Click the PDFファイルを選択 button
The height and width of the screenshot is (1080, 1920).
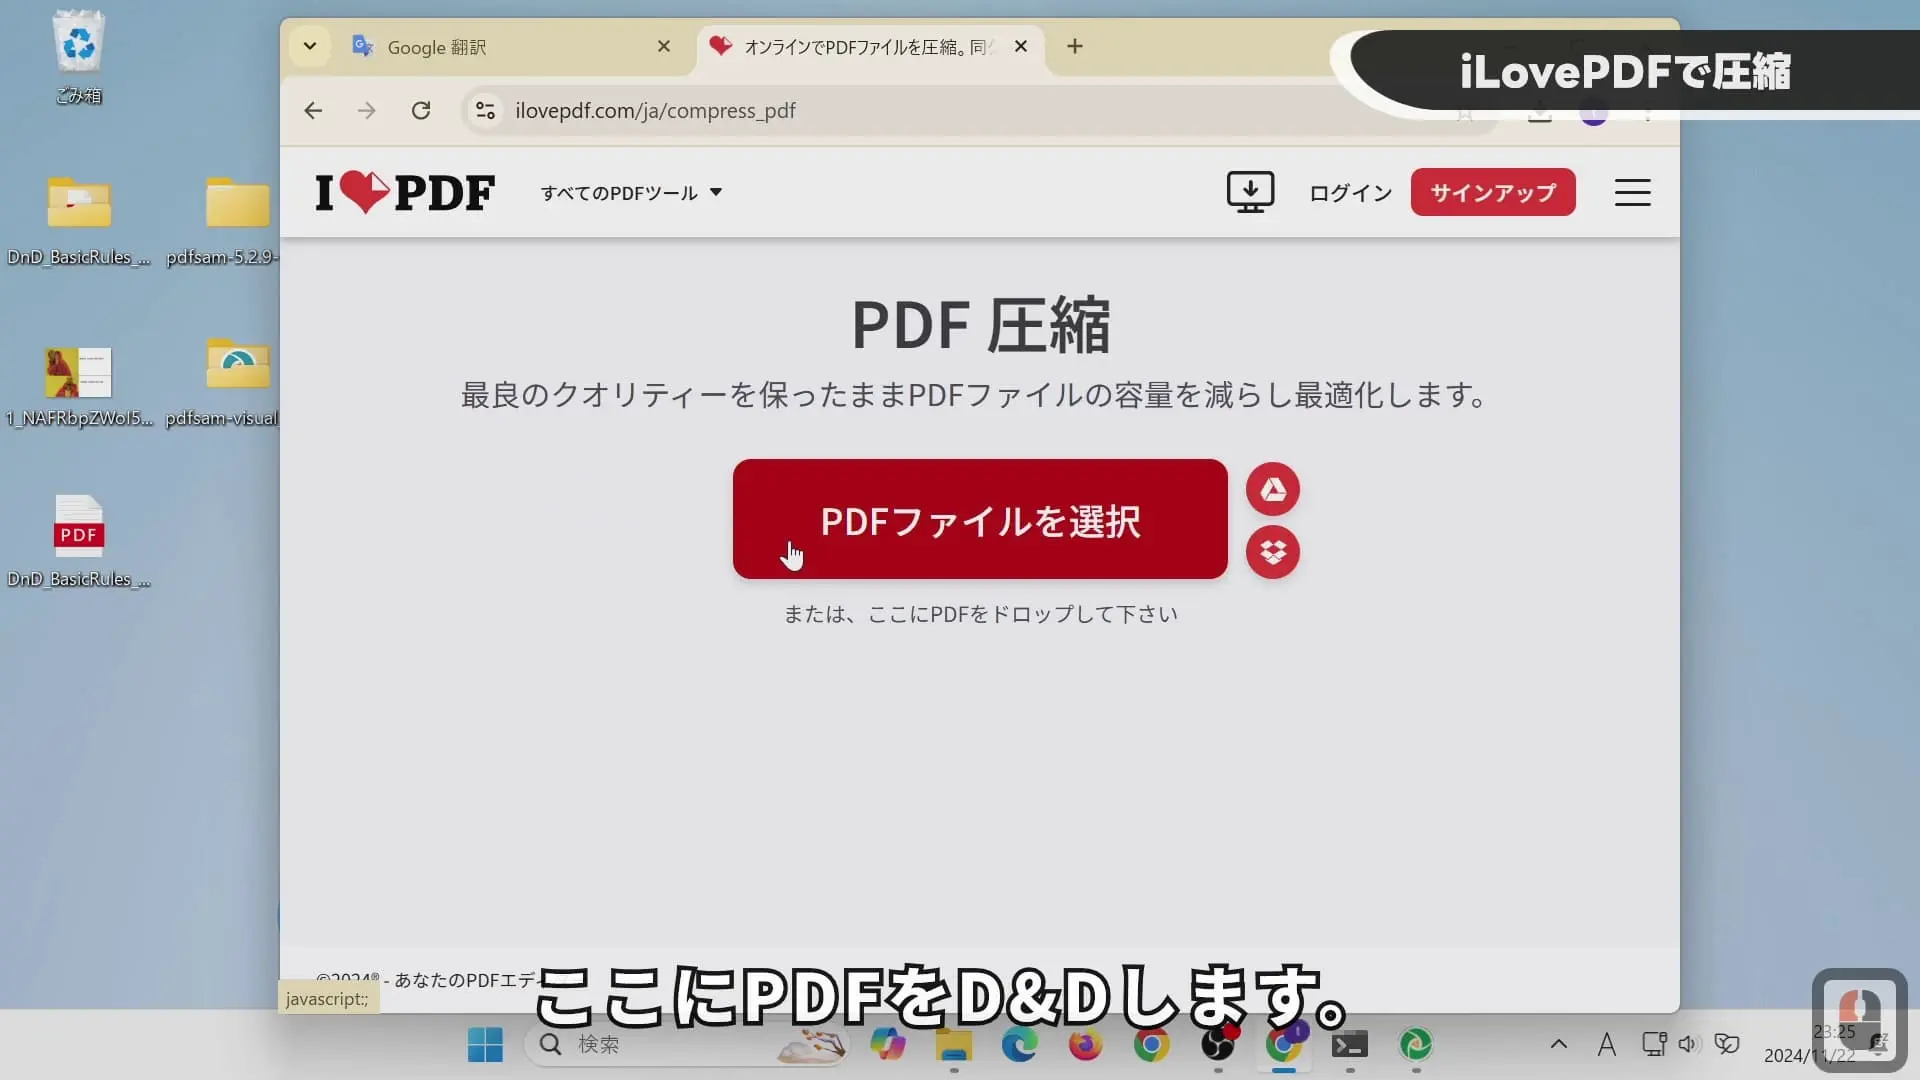coord(979,519)
